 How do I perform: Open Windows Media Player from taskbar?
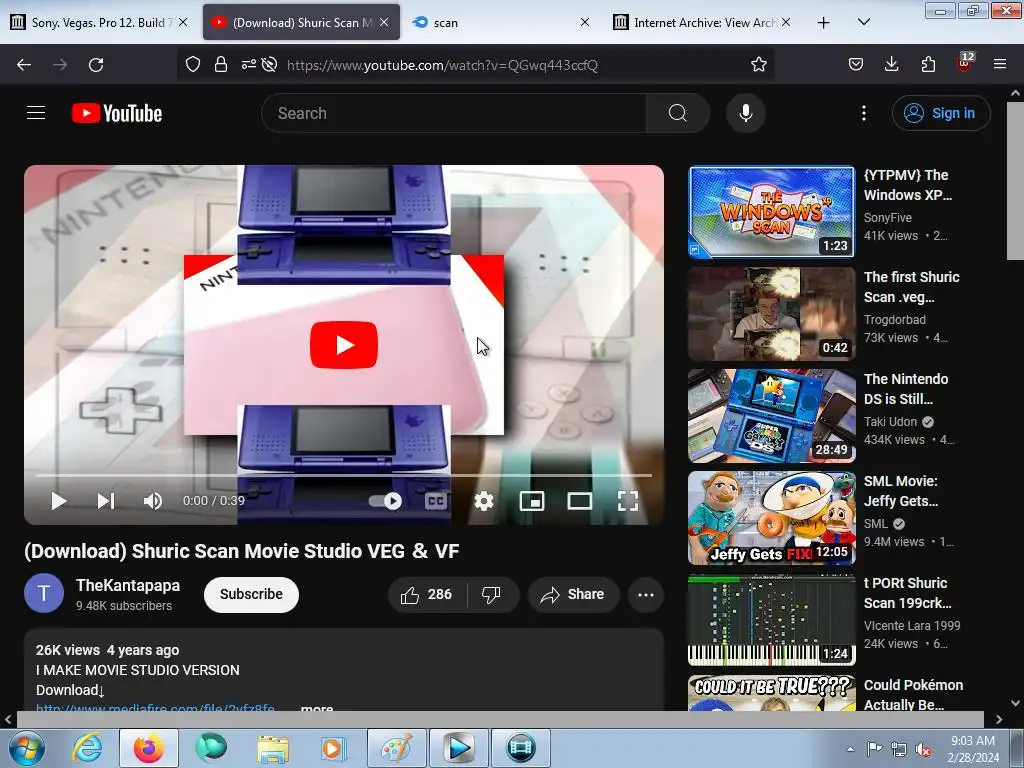(332, 748)
